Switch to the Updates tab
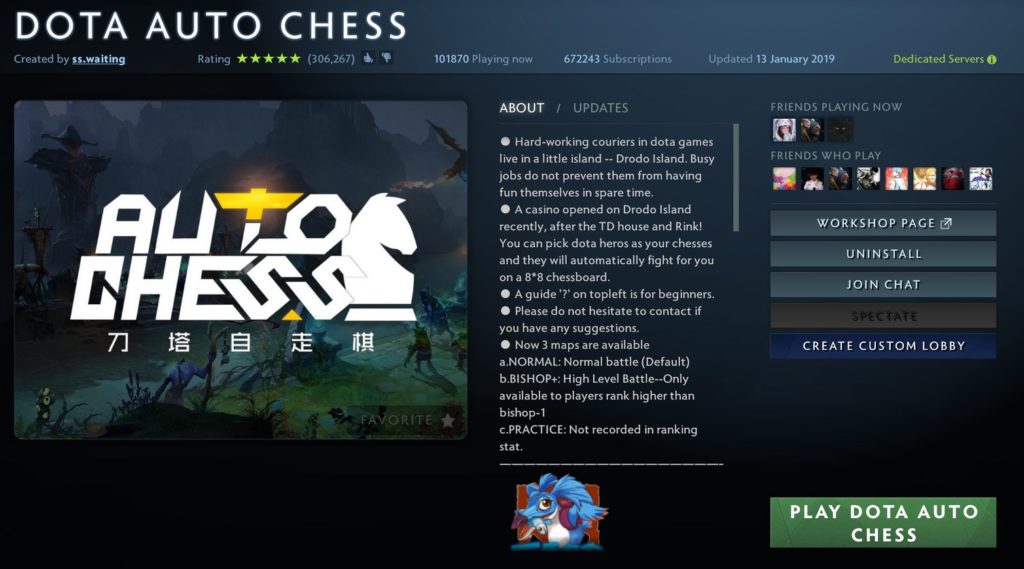The image size is (1024, 569). point(600,108)
